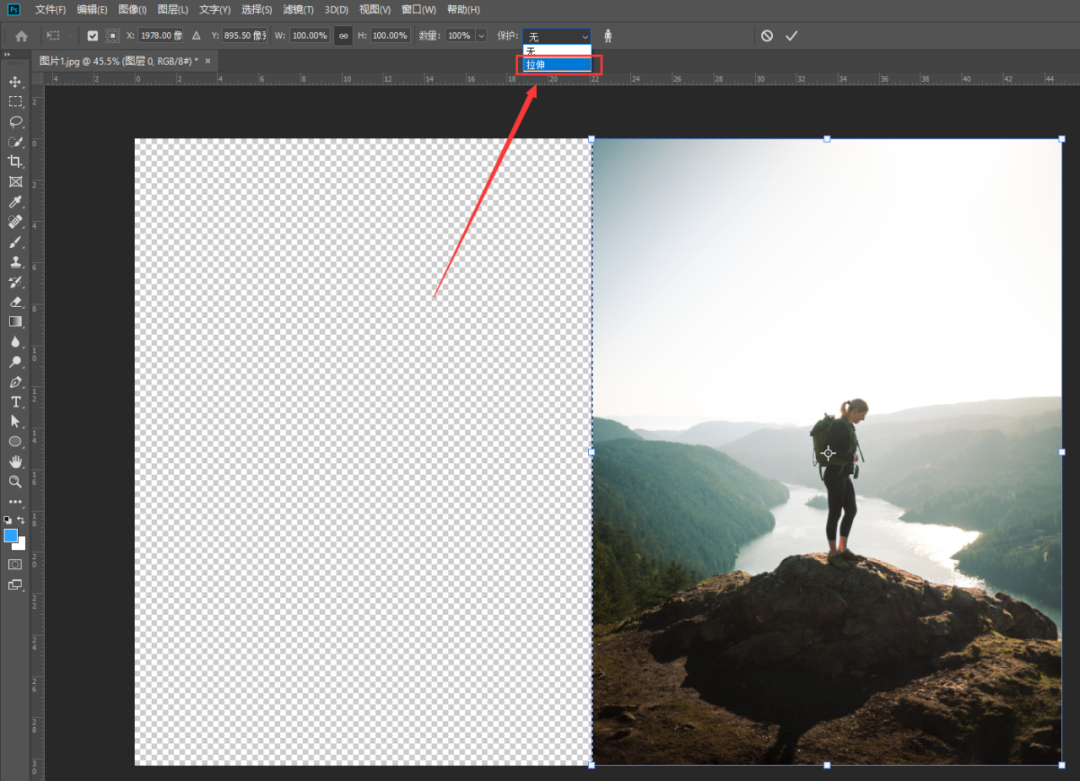Open the 文件(F) menu
Viewport: 1080px width, 781px height.
coord(50,10)
